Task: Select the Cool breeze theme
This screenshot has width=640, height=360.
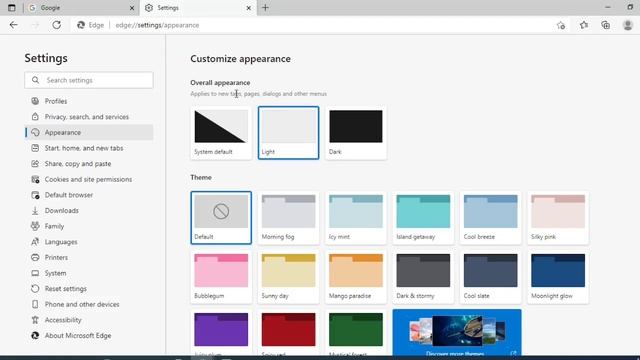Action: coord(491,218)
